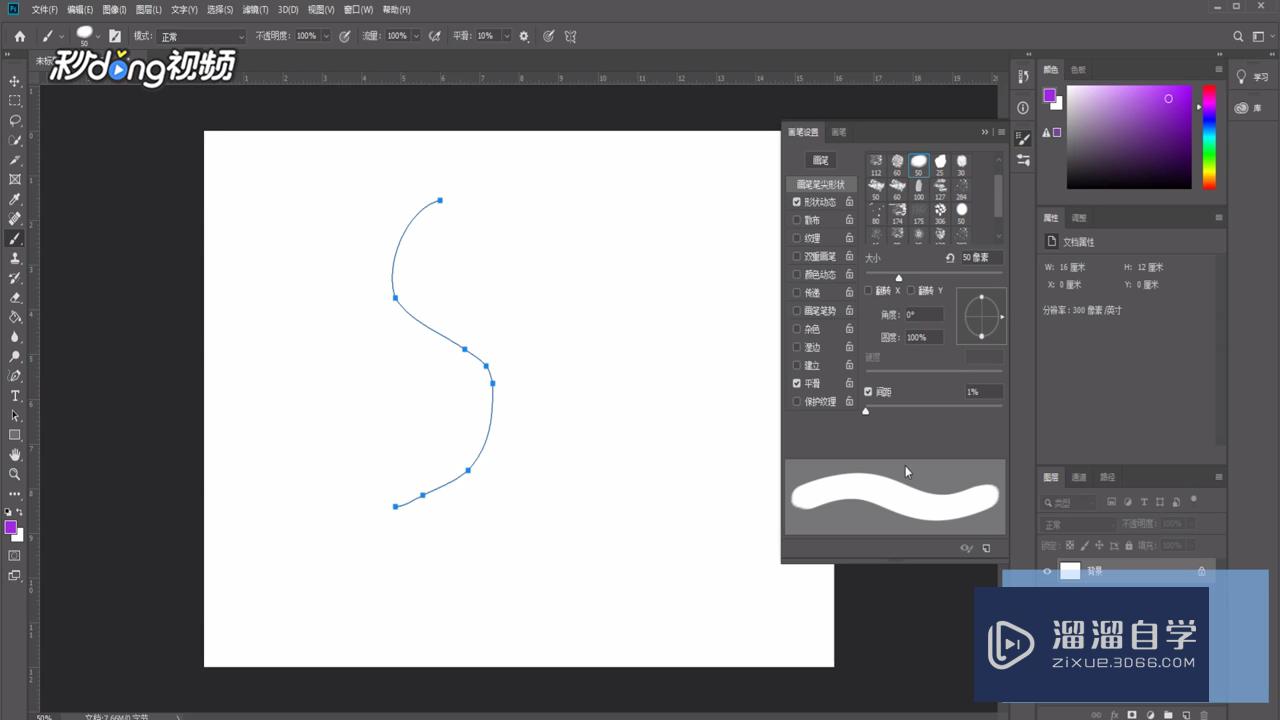Uncheck 形状动态 (Shape Dynamics) checkbox
This screenshot has height=720, width=1280.
(x=797, y=202)
